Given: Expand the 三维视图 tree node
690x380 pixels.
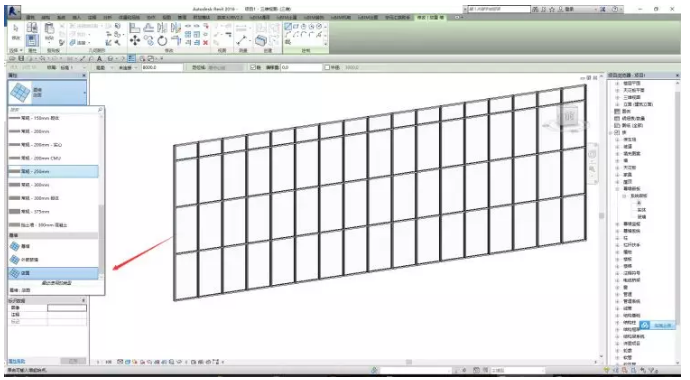Looking at the screenshot, I should (617, 97).
